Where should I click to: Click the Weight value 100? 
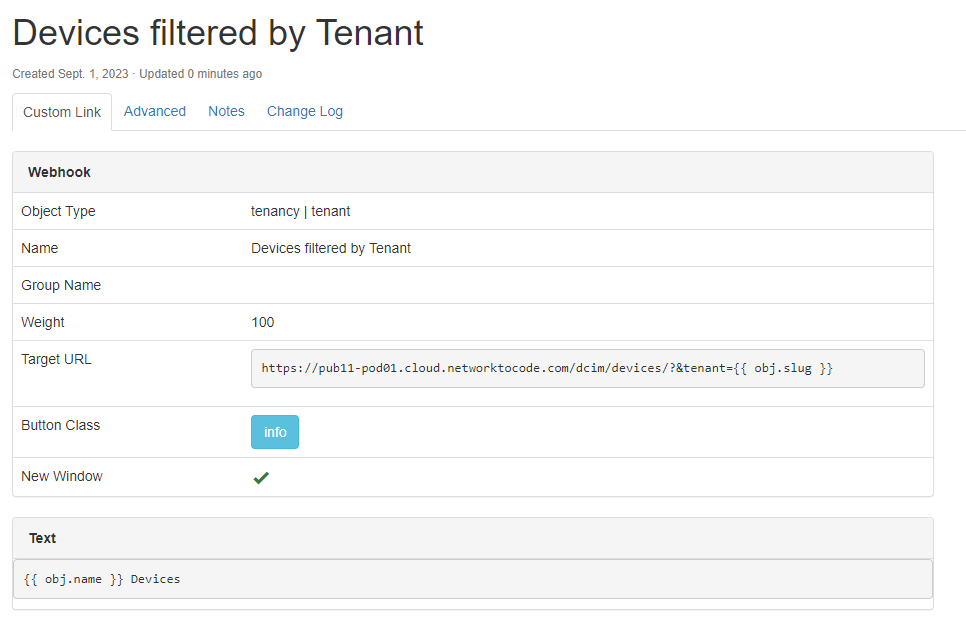[x=263, y=322]
